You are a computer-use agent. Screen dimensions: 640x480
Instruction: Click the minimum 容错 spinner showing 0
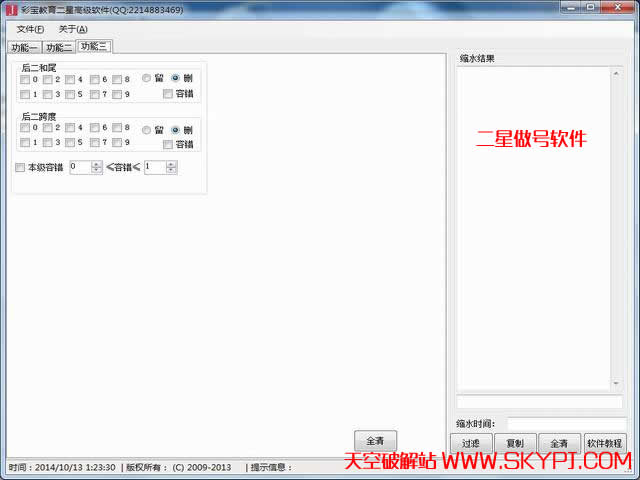[x=80, y=168]
